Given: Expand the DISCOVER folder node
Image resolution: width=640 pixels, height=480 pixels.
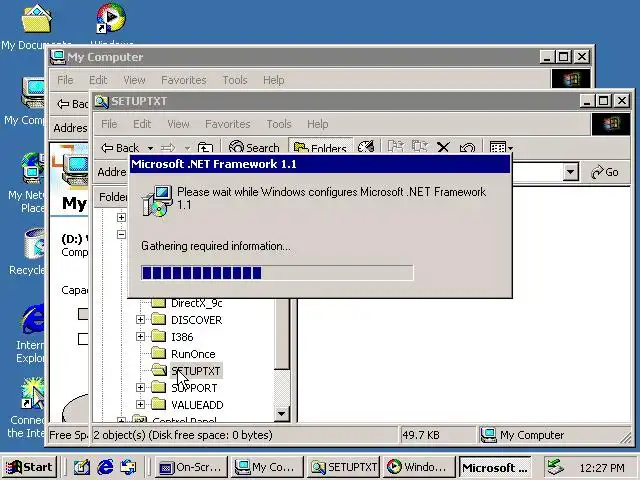Looking at the screenshot, I should pos(140,320).
